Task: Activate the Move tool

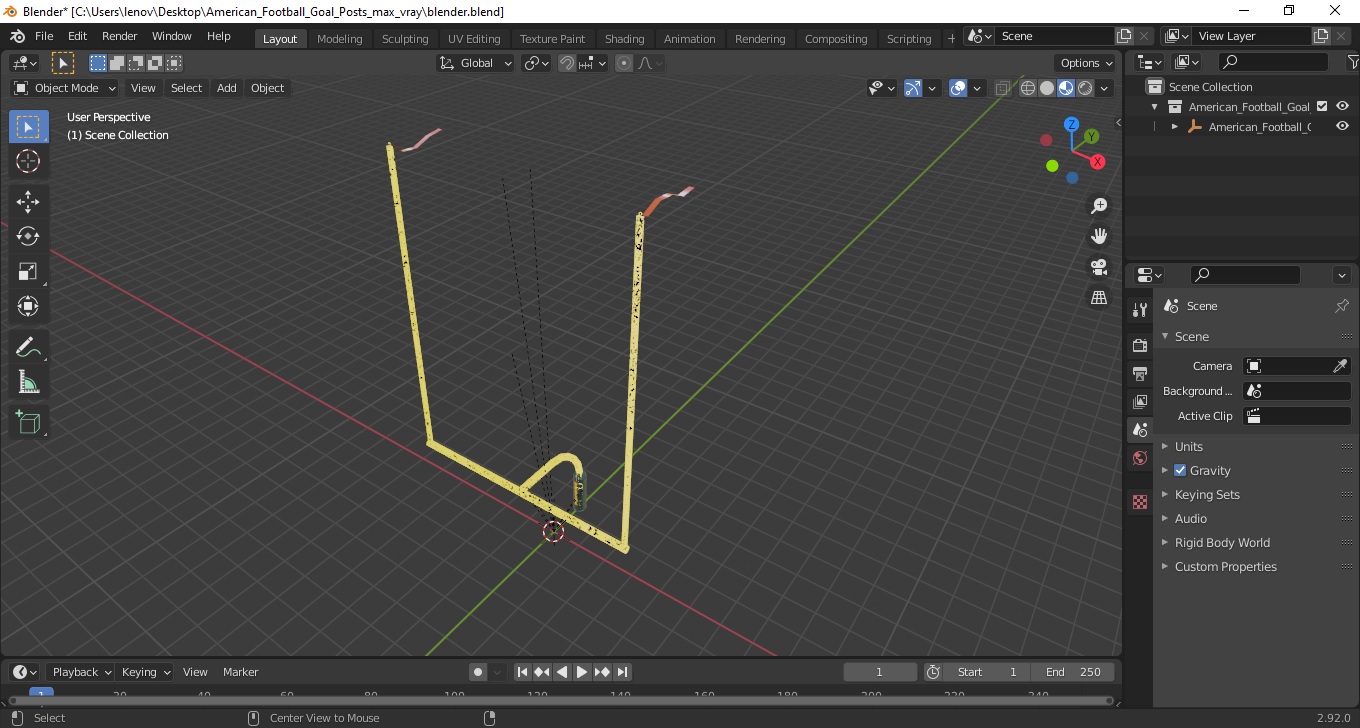Action: 28,201
